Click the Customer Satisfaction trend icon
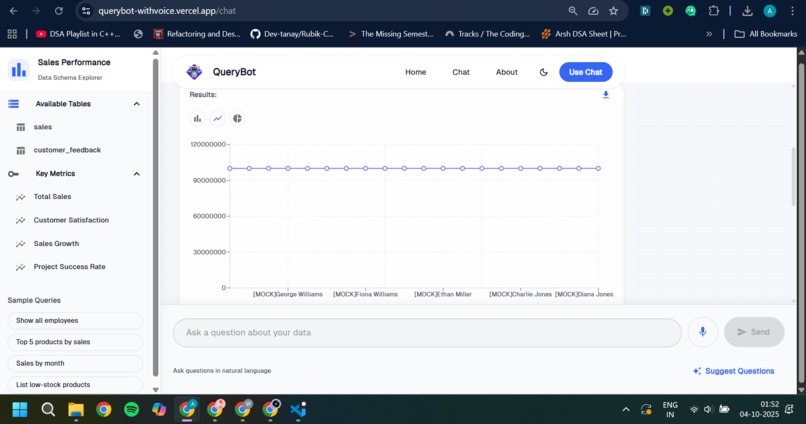The height and width of the screenshot is (424, 806). point(21,220)
